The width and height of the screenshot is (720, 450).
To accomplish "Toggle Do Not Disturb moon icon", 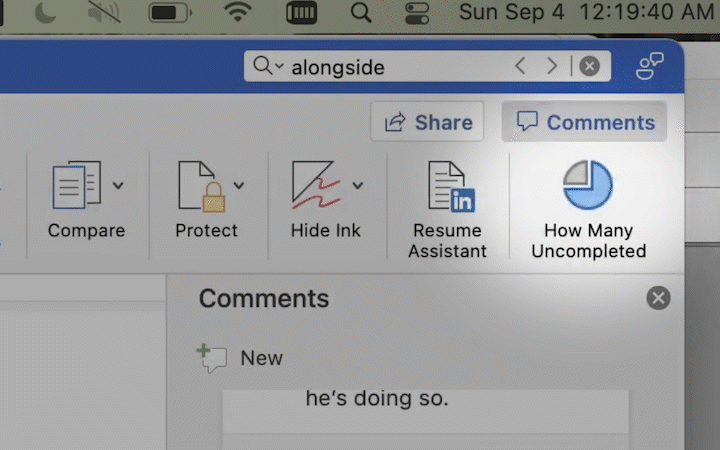I will tap(45, 12).
